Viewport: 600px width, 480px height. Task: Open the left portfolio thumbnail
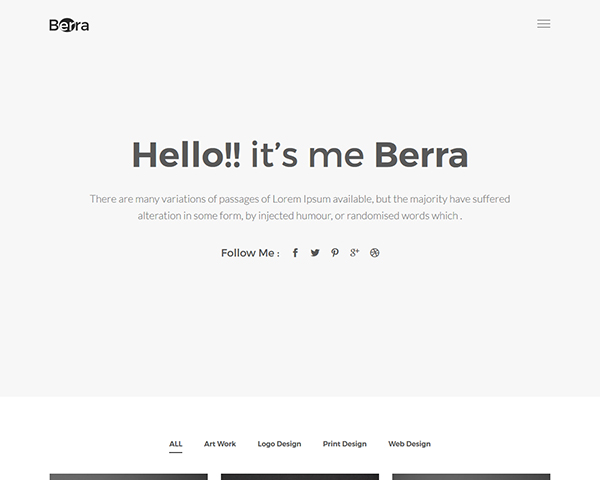[129, 477]
